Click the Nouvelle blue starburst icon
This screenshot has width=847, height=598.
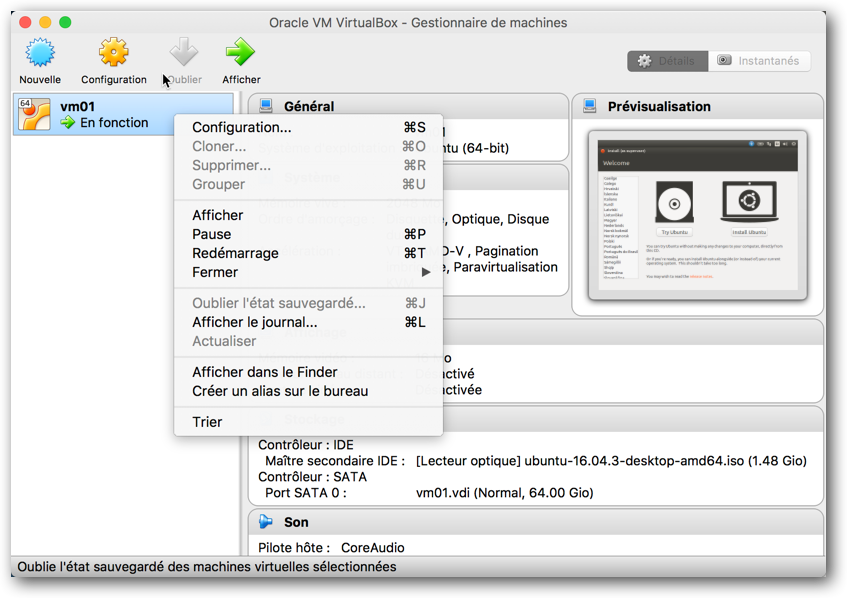point(40,52)
